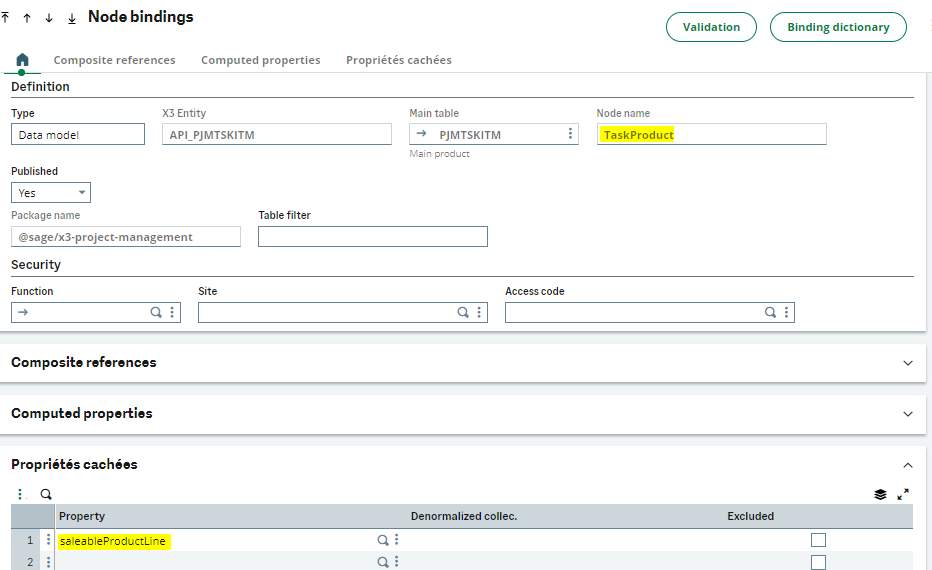Open saleableProductLine cell actions menu
Screen dimensions: 932x570
[396, 540]
